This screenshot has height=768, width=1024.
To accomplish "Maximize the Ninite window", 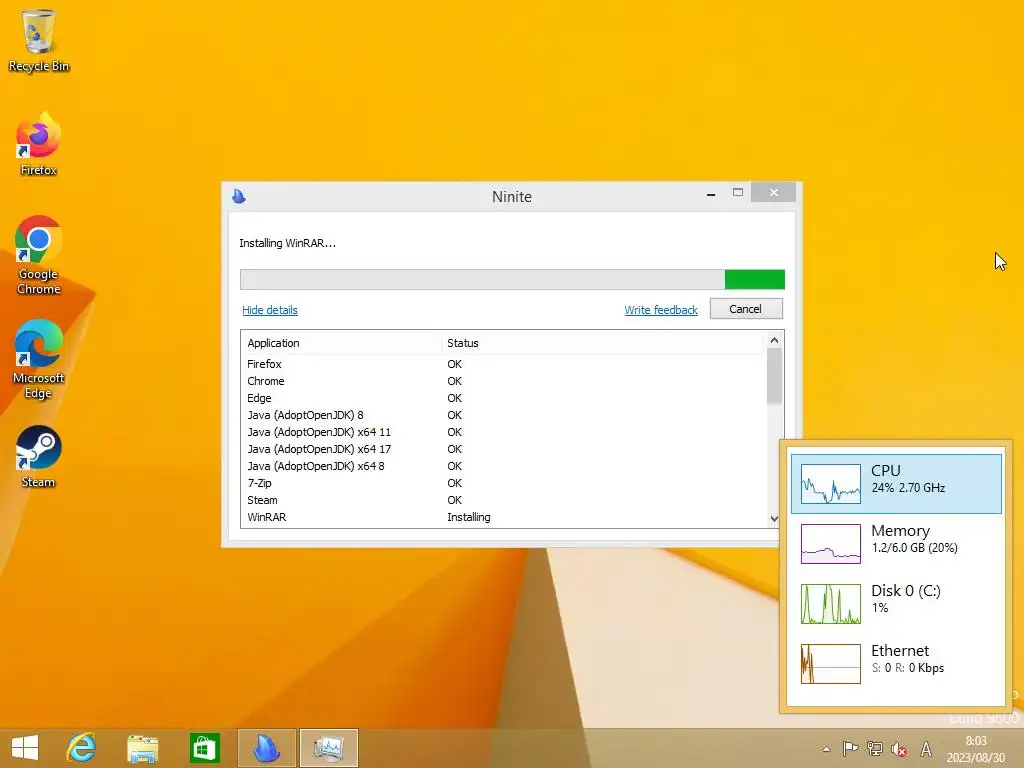I will [738, 193].
